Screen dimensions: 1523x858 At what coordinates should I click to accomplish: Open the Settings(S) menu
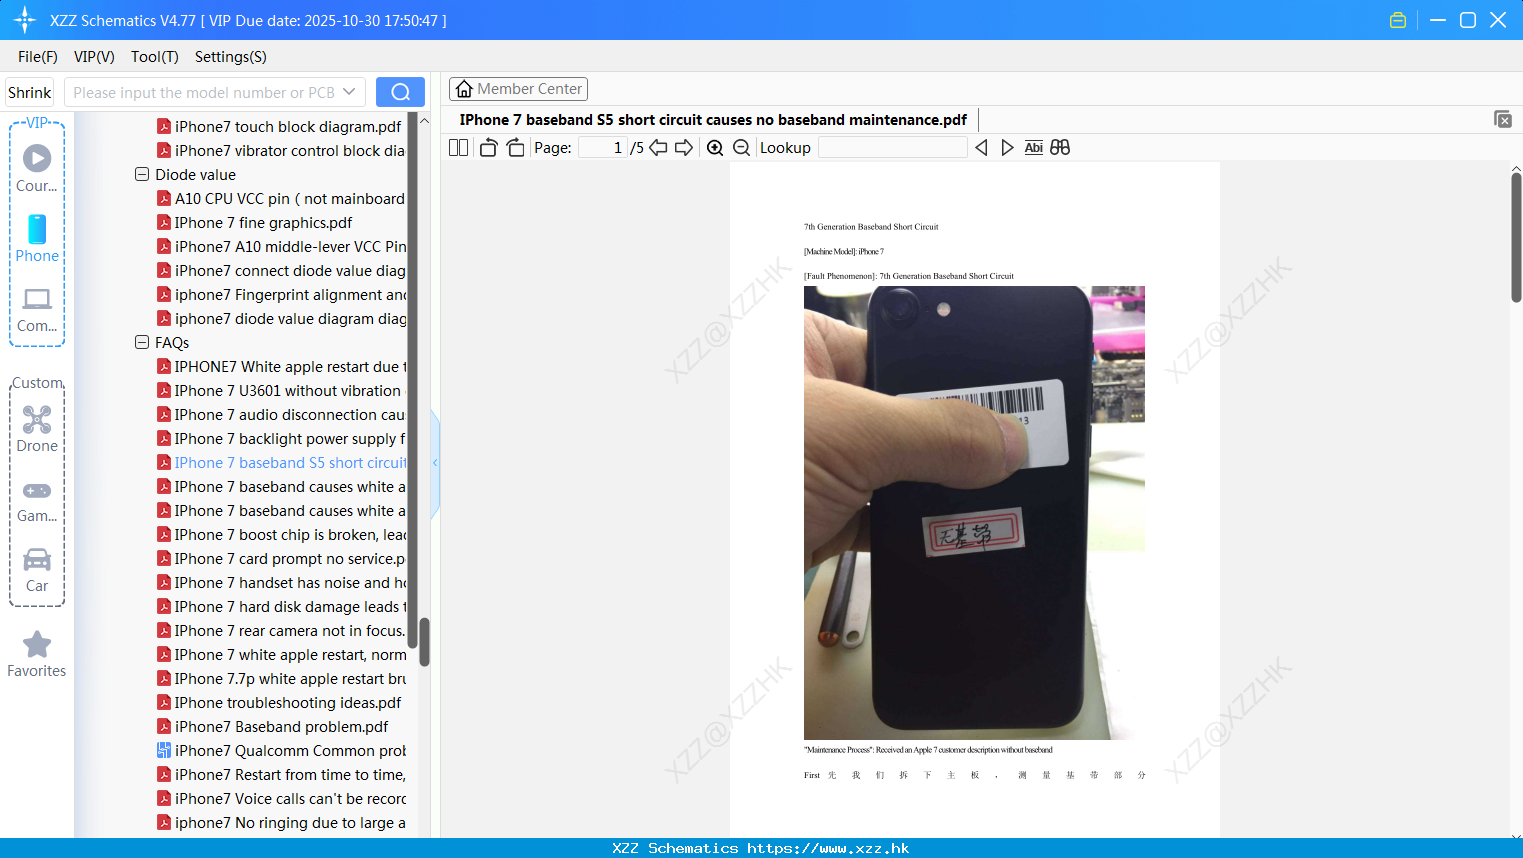pyautogui.click(x=231, y=57)
